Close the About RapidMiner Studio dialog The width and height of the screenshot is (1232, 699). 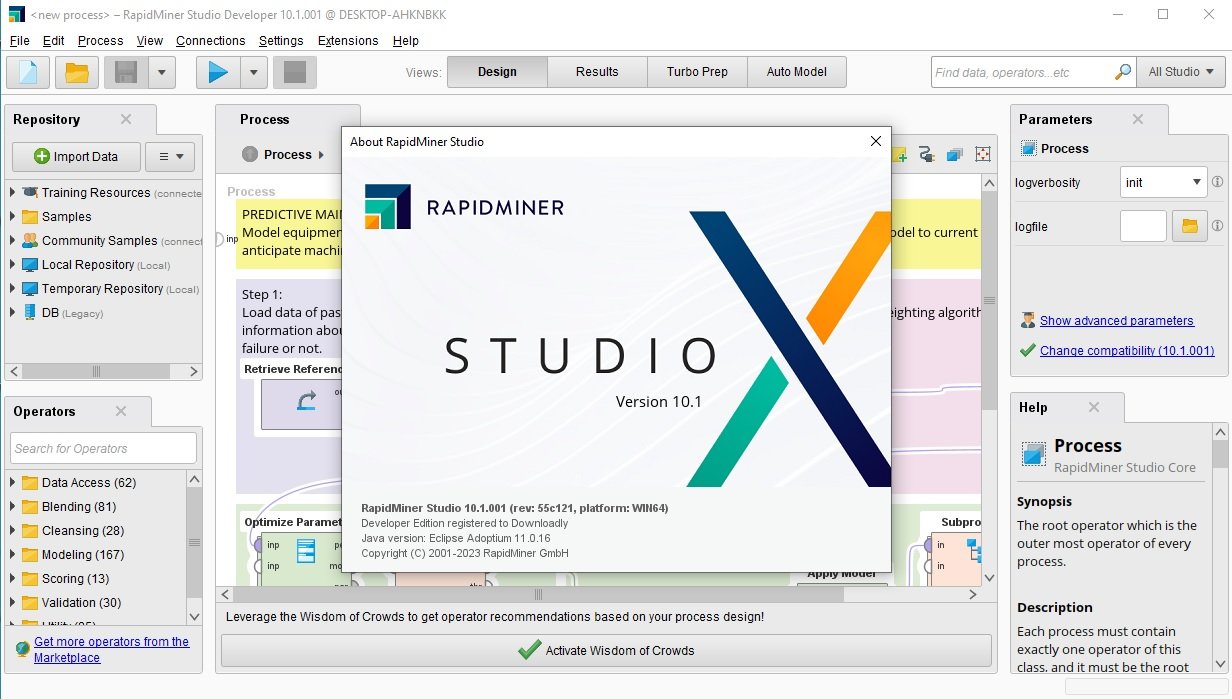tap(876, 142)
